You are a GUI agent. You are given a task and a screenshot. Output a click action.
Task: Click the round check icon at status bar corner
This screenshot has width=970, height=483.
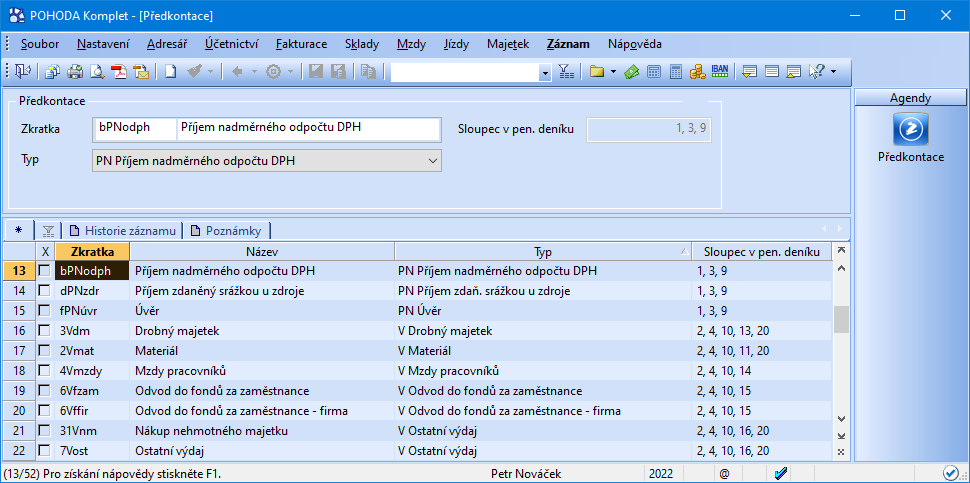click(x=950, y=473)
